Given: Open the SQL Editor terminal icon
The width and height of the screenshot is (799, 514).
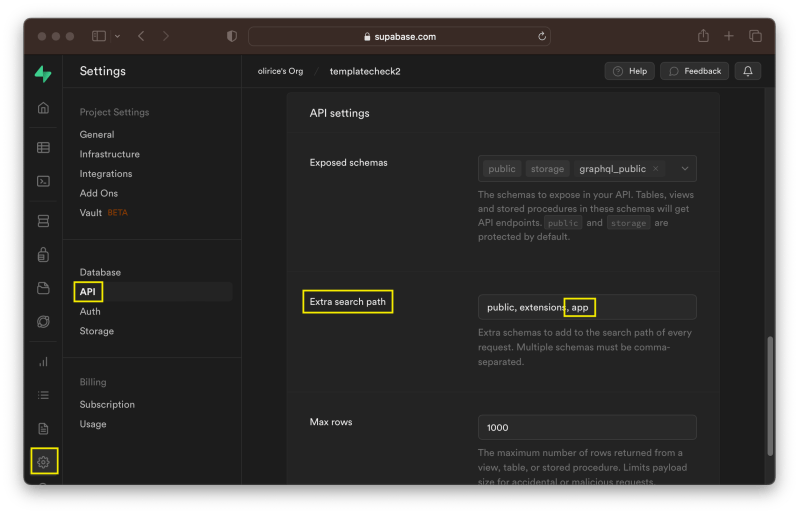Looking at the screenshot, I should tap(43, 181).
